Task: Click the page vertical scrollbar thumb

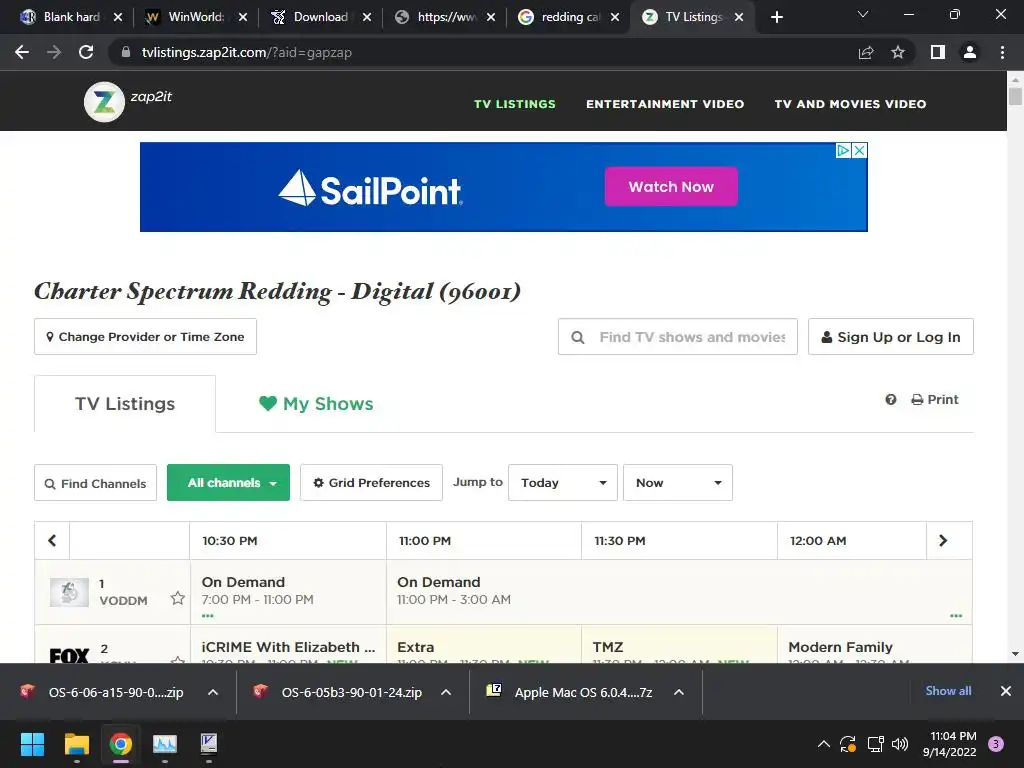Action: (x=1015, y=96)
